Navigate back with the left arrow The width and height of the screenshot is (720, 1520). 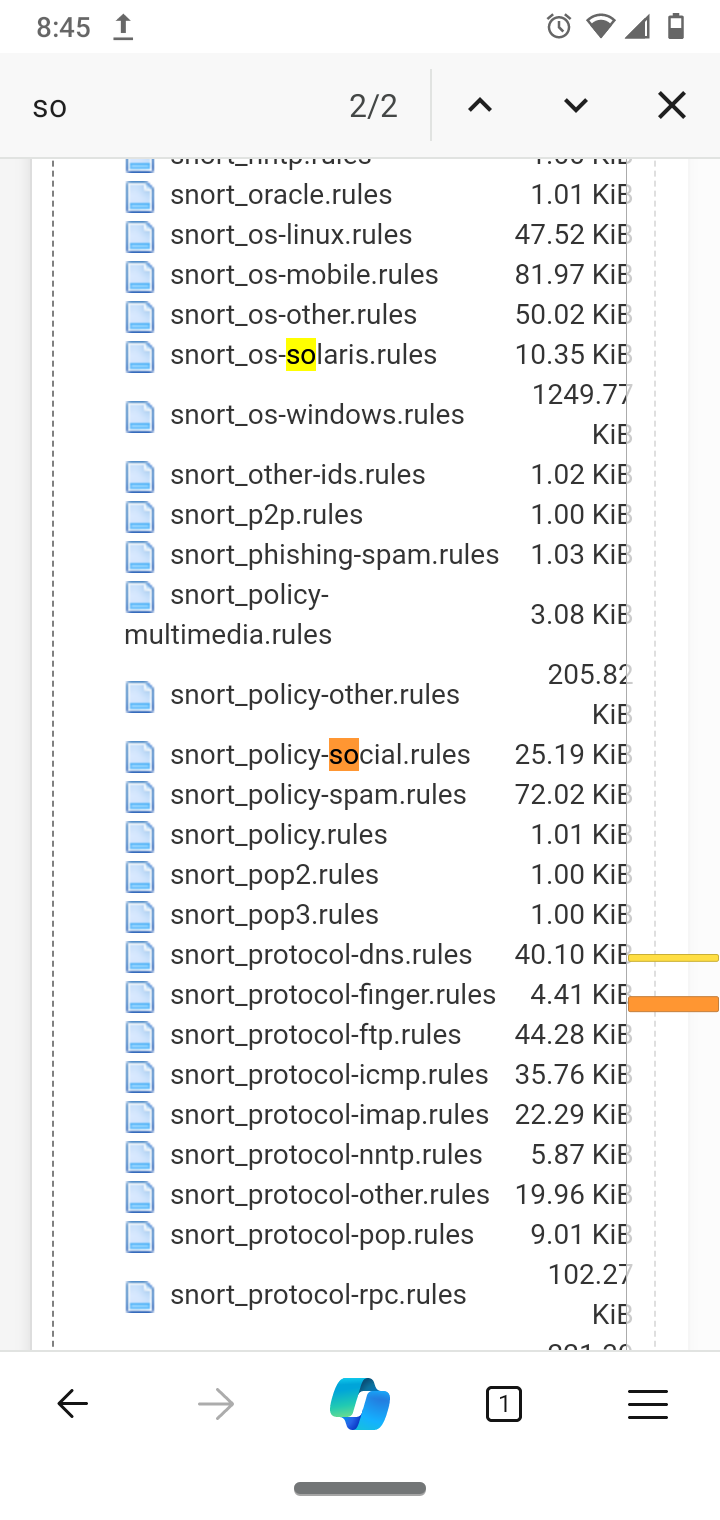[72, 1404]
